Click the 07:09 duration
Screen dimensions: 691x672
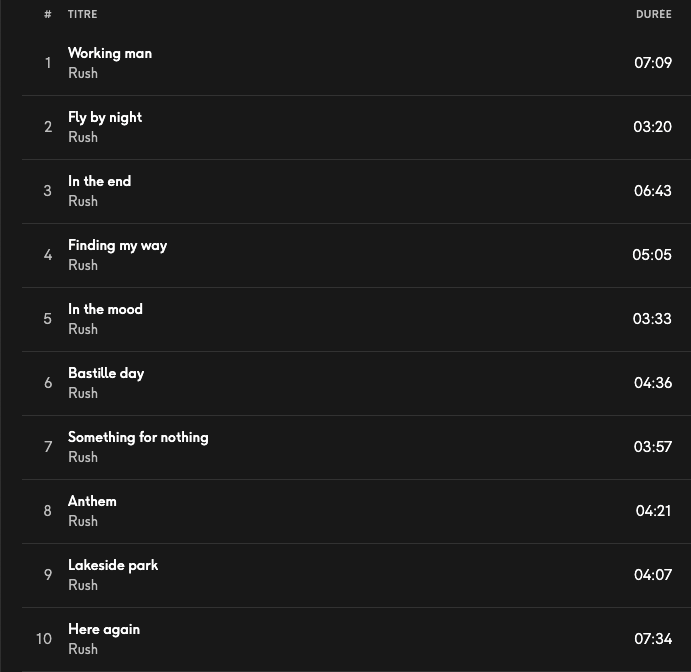pyautogui.click(x=653, y=63)
